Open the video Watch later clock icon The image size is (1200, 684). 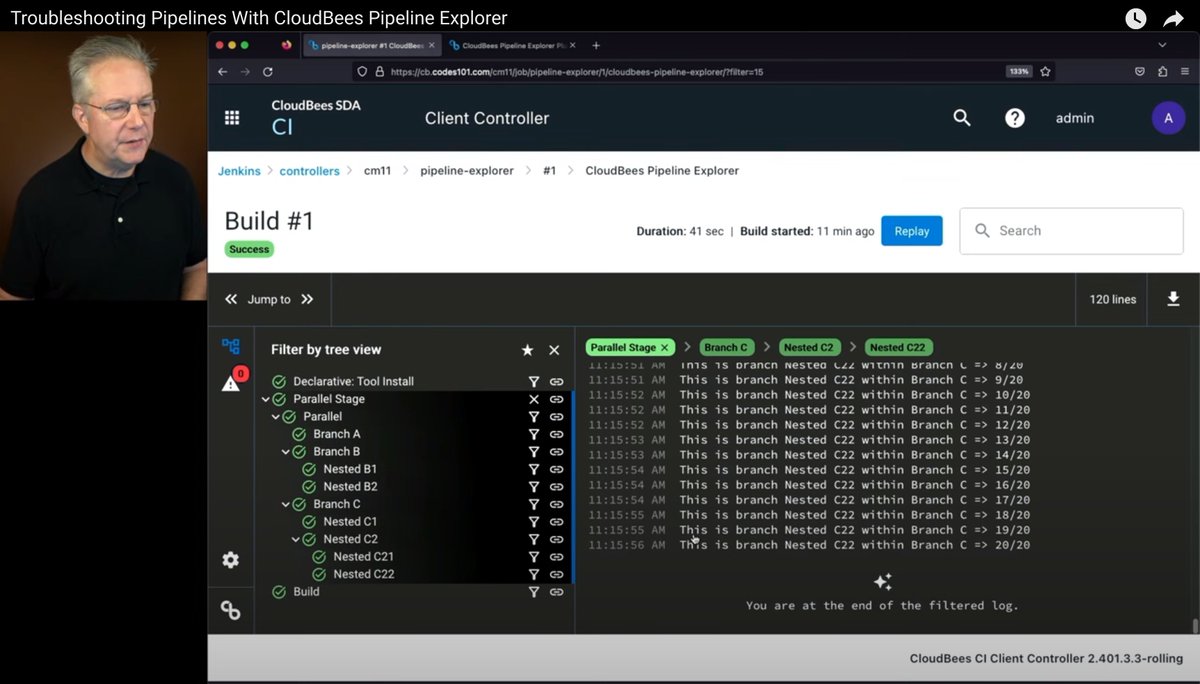coord(1136,18)
